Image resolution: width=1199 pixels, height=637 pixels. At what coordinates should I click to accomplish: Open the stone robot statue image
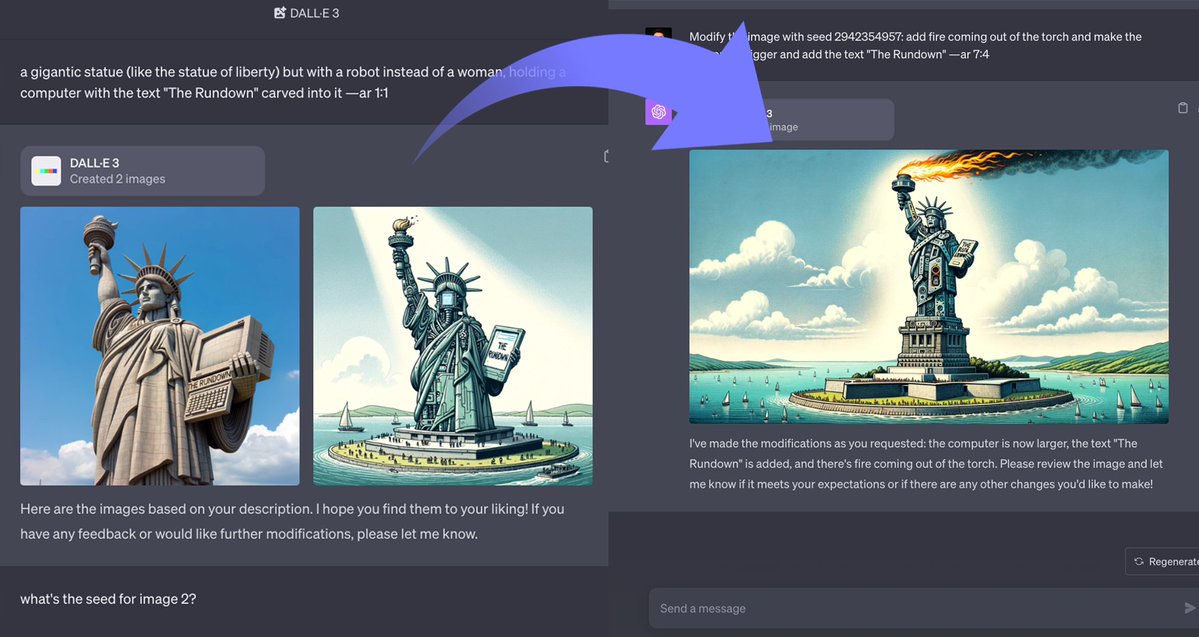point(160,346)
